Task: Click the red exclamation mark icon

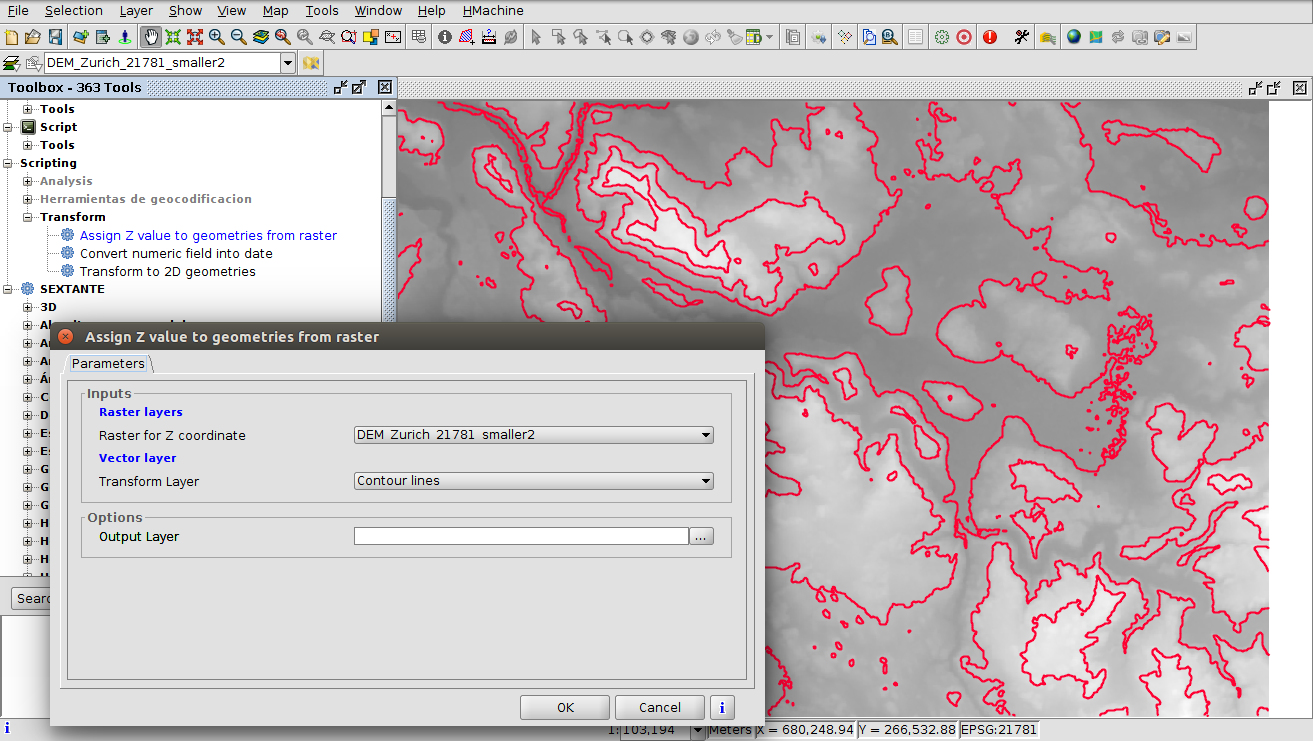Action: [990, 37]
